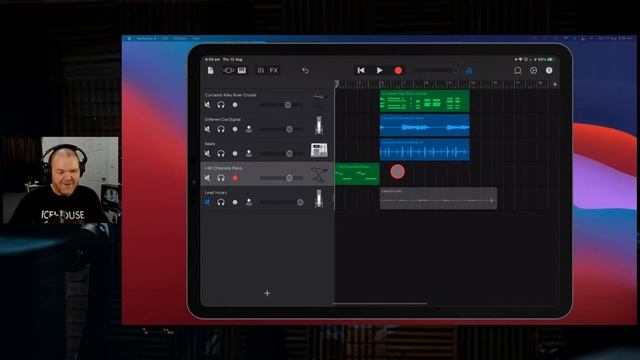
Task: Open the Apple menu in macOS menu bar
Action: pos(129,38)
